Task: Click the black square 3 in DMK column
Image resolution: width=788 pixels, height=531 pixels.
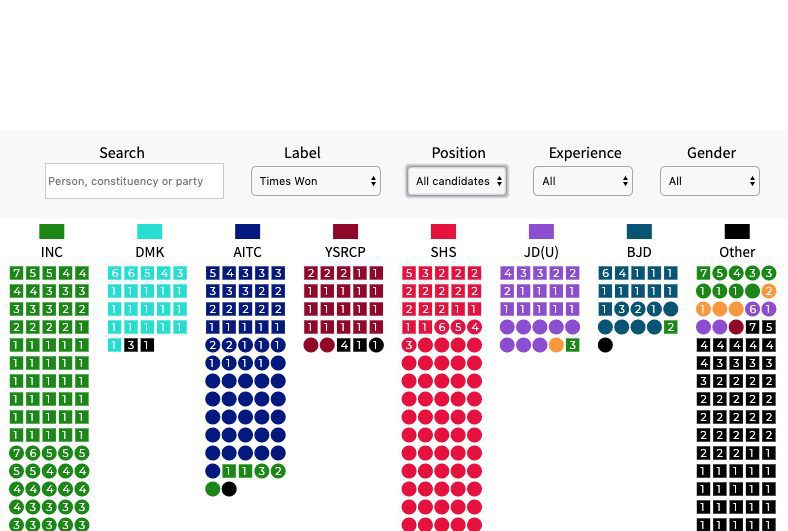Action: tap(131, 345)
